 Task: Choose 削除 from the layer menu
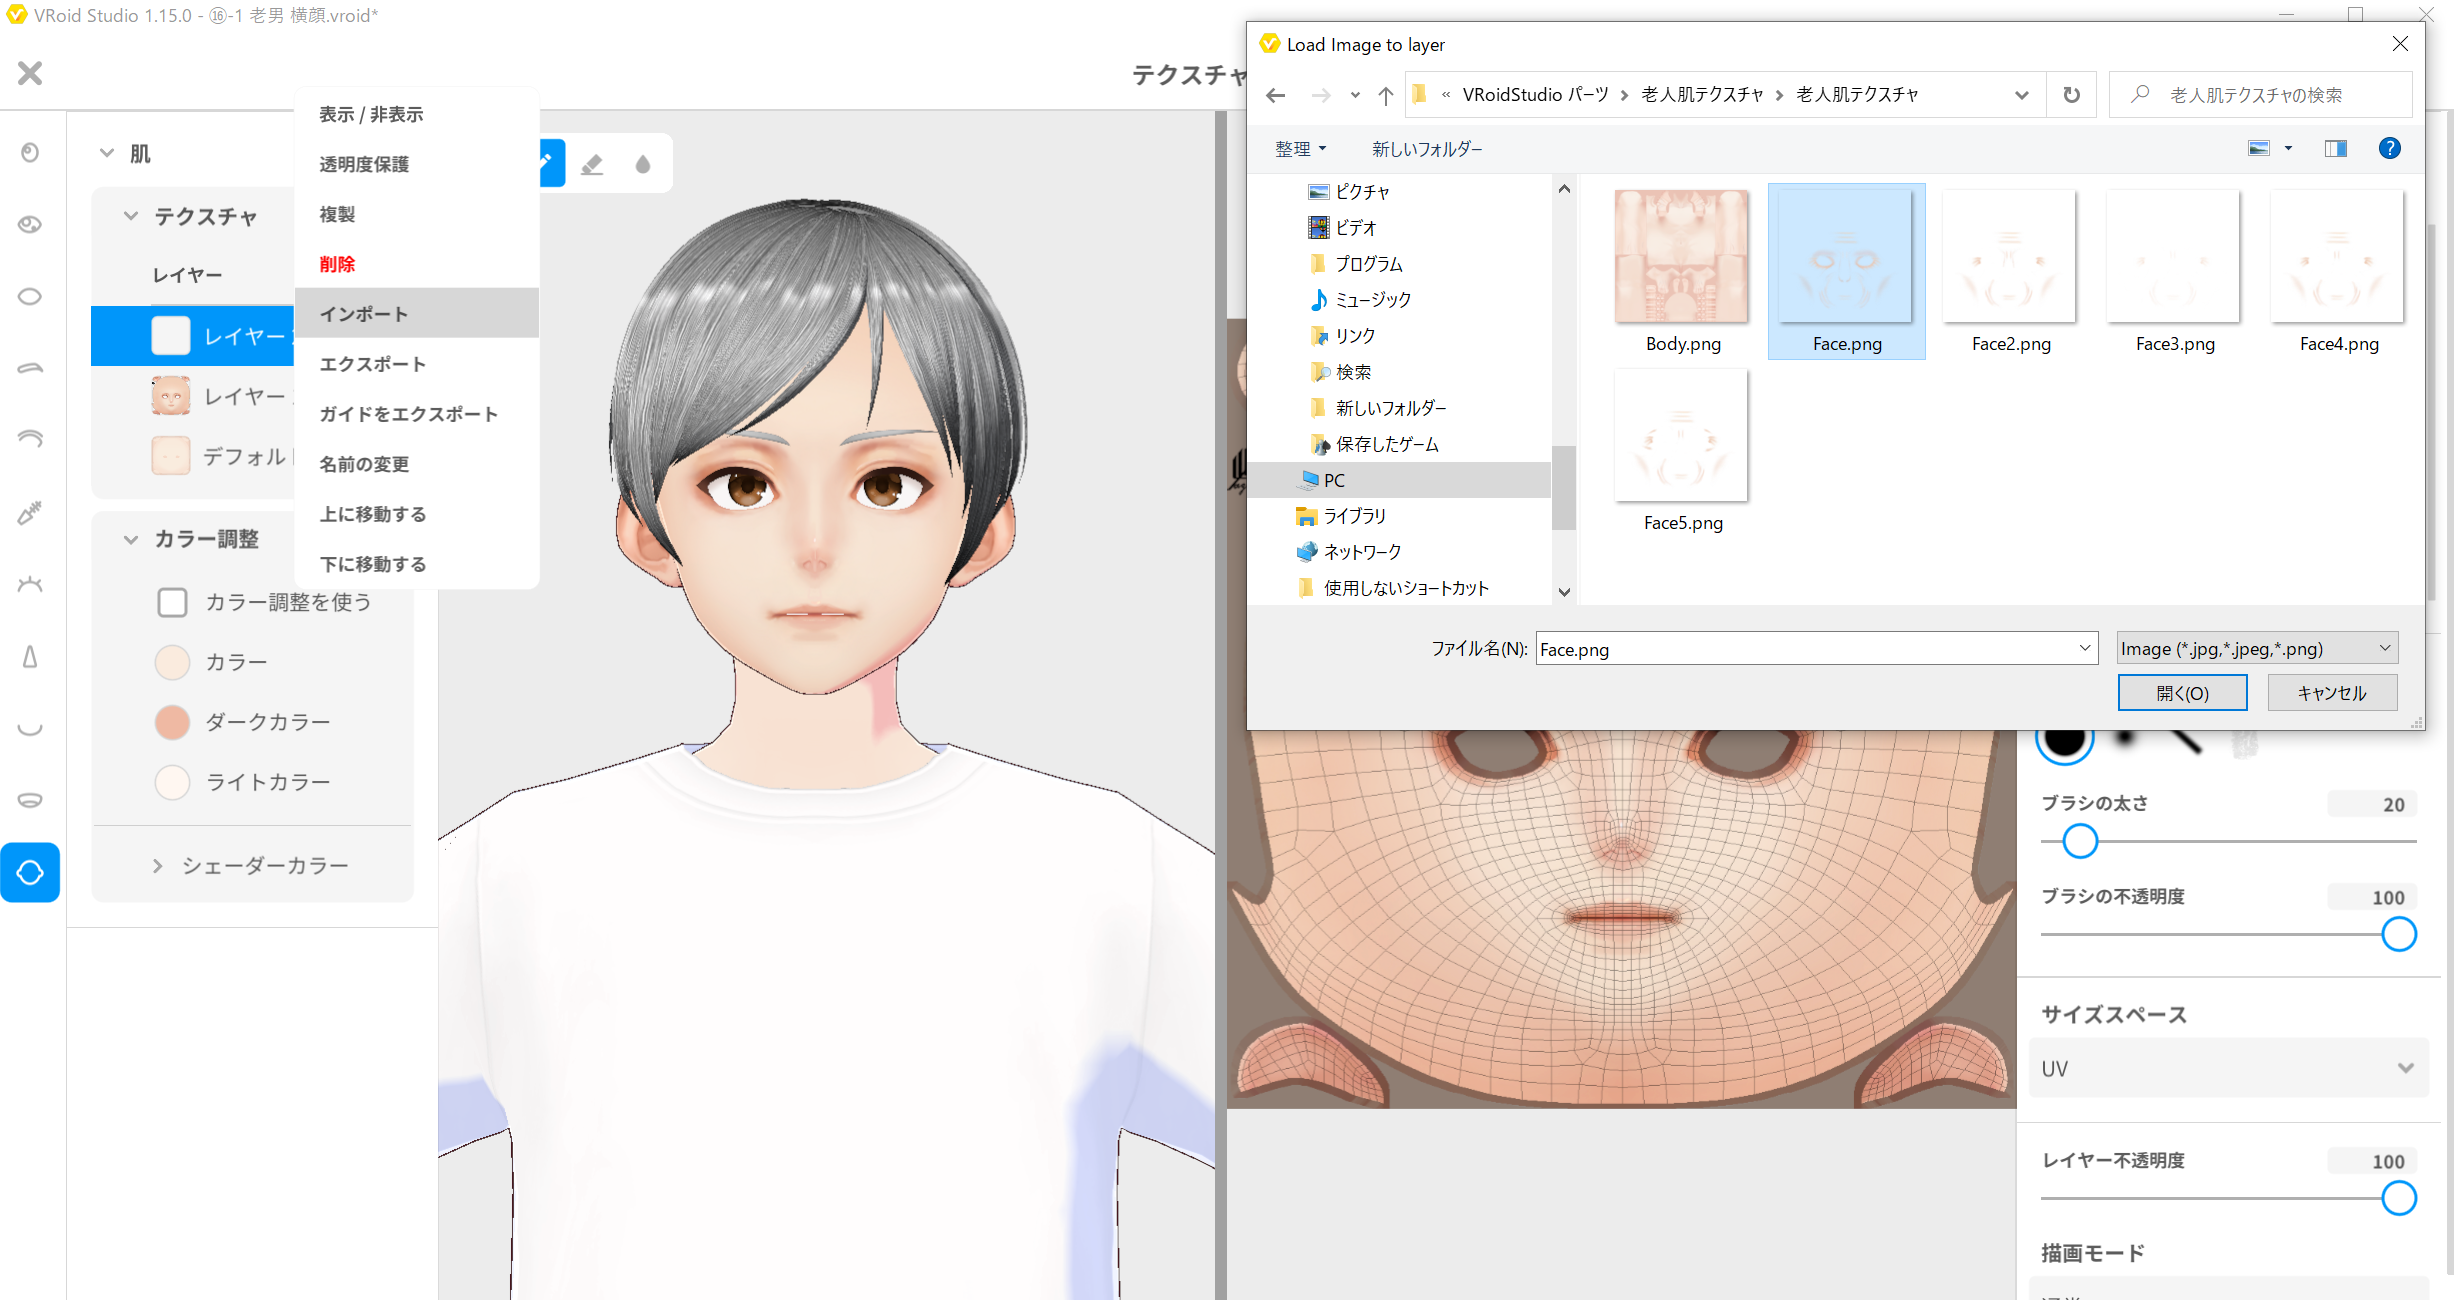pos(338,264)
